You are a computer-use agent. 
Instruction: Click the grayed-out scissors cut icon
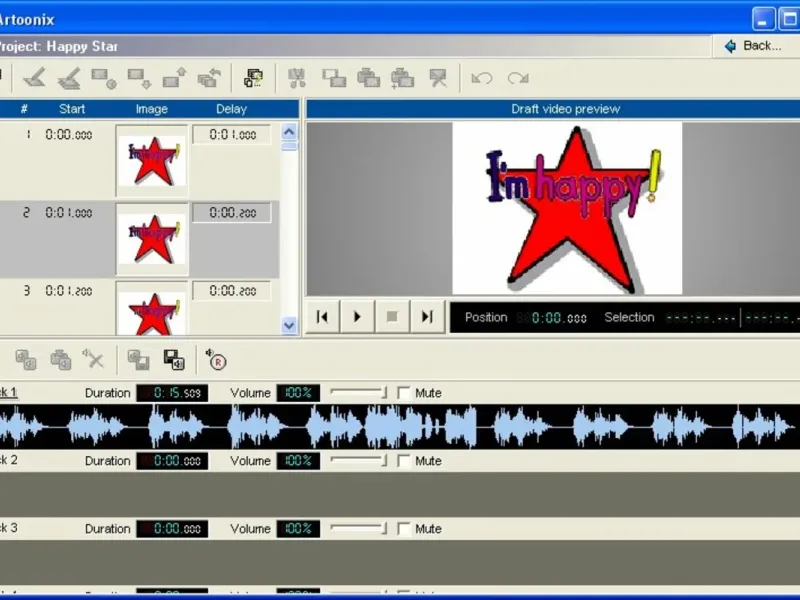tap(296, 78)
